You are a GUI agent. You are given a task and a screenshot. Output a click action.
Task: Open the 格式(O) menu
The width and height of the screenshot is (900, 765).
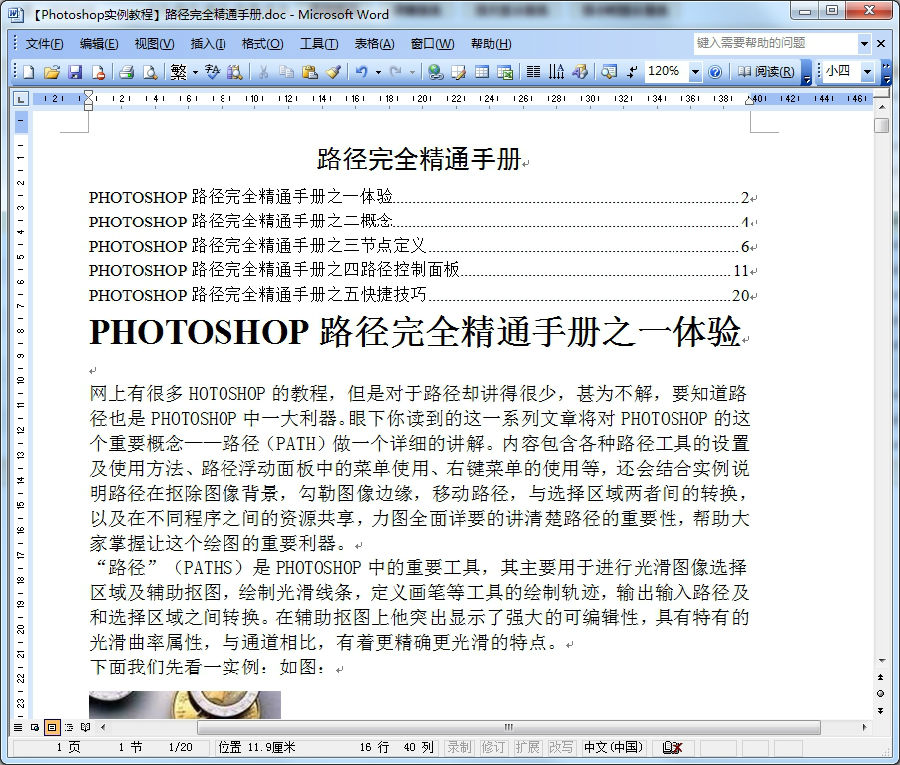click(x=262, y=44)
